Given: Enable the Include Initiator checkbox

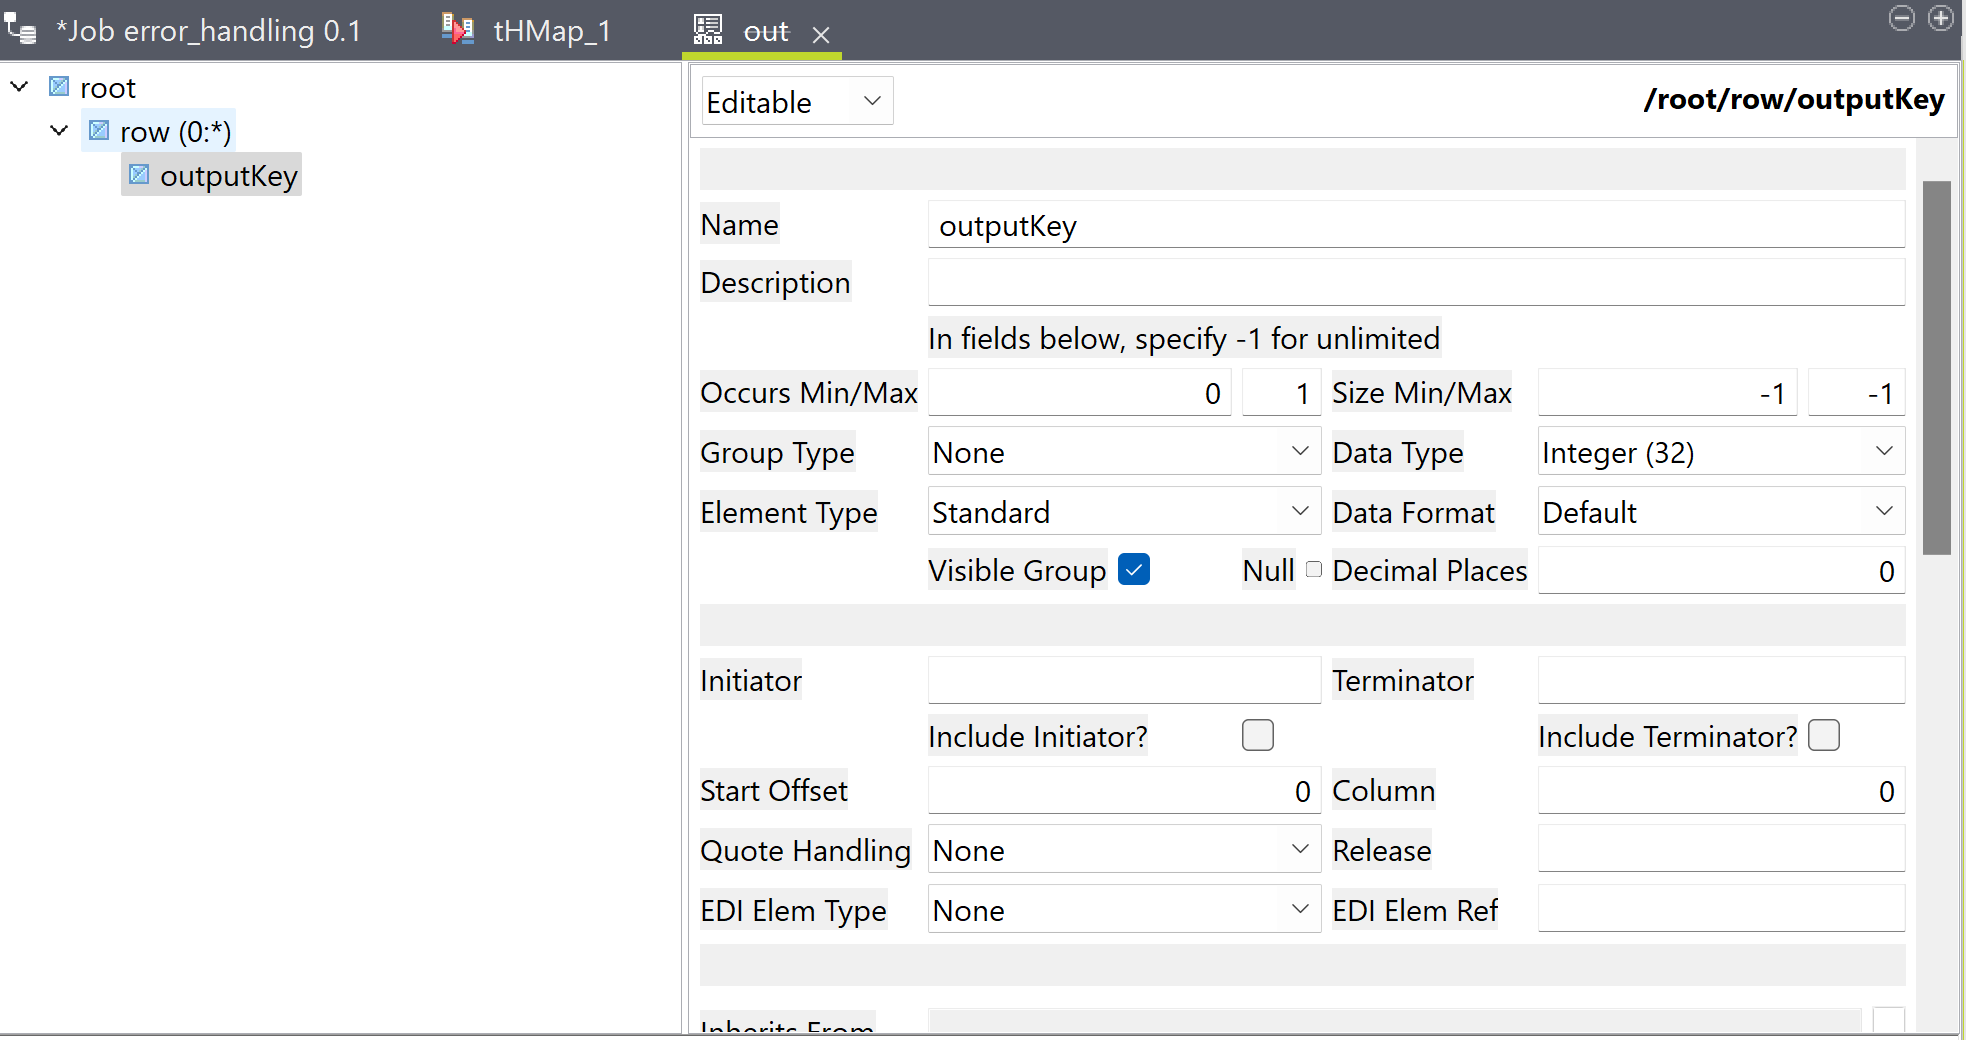Looking at the screenshot, I should [x=1257, y=736].
